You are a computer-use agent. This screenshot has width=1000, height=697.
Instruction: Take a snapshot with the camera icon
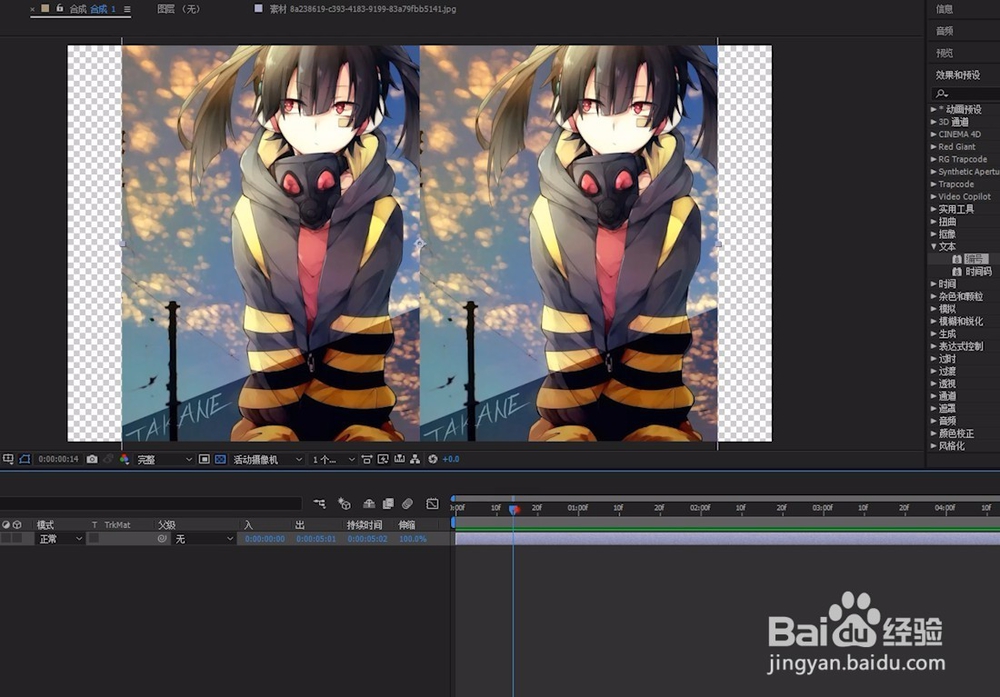point(92,459)
